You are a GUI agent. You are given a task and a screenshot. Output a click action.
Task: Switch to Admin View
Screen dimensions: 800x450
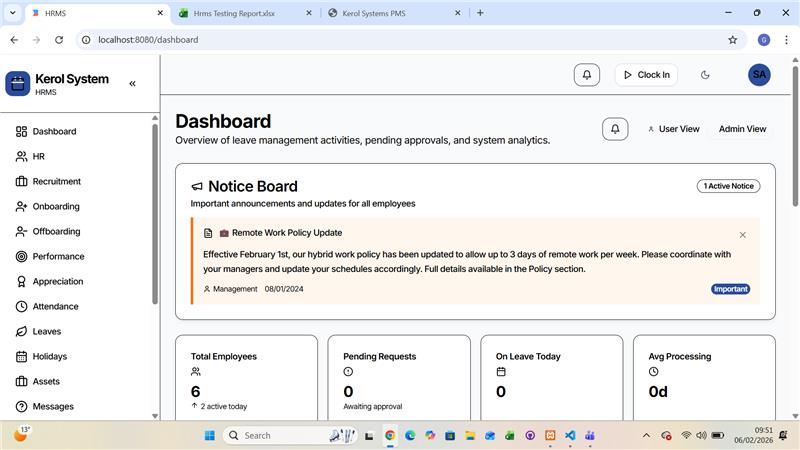[742, 129]
